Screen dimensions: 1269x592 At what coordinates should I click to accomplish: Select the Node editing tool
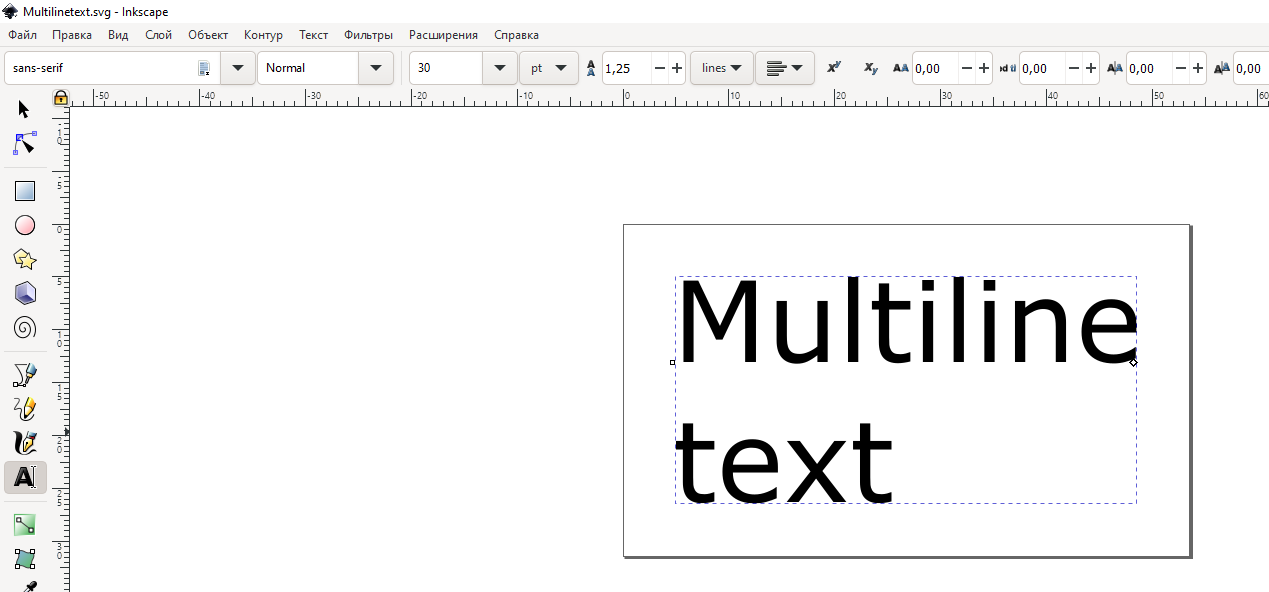tap(25, 143)
